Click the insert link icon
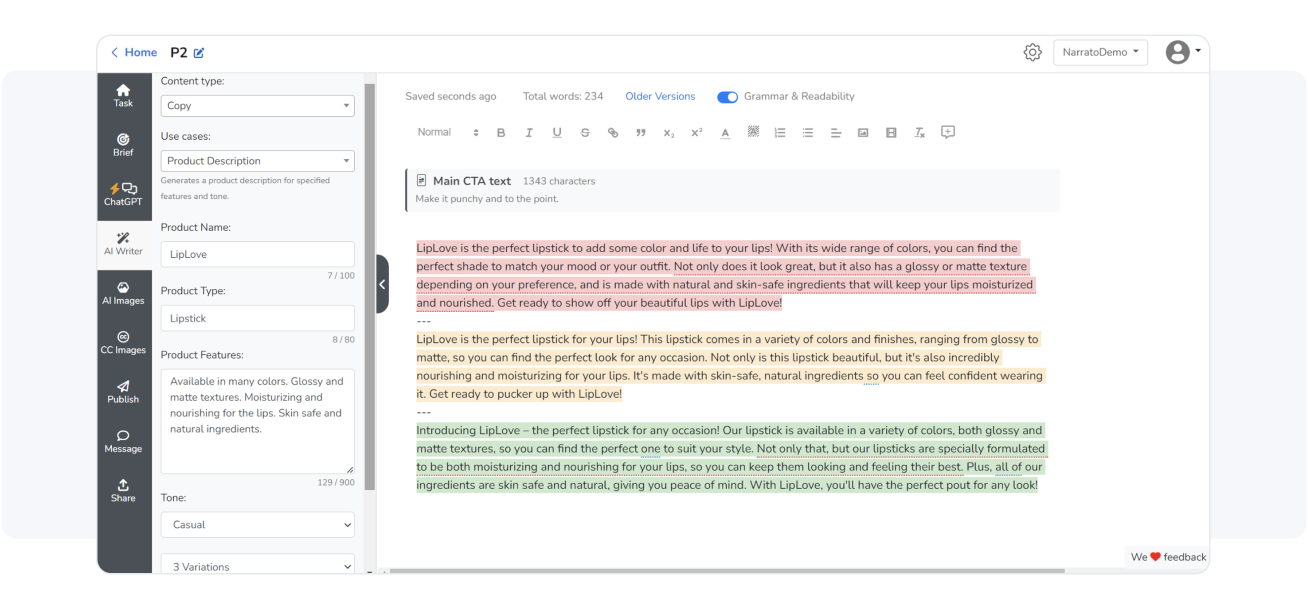The image size is (1309, 608). pyautogui.click(x=613, y=133)
